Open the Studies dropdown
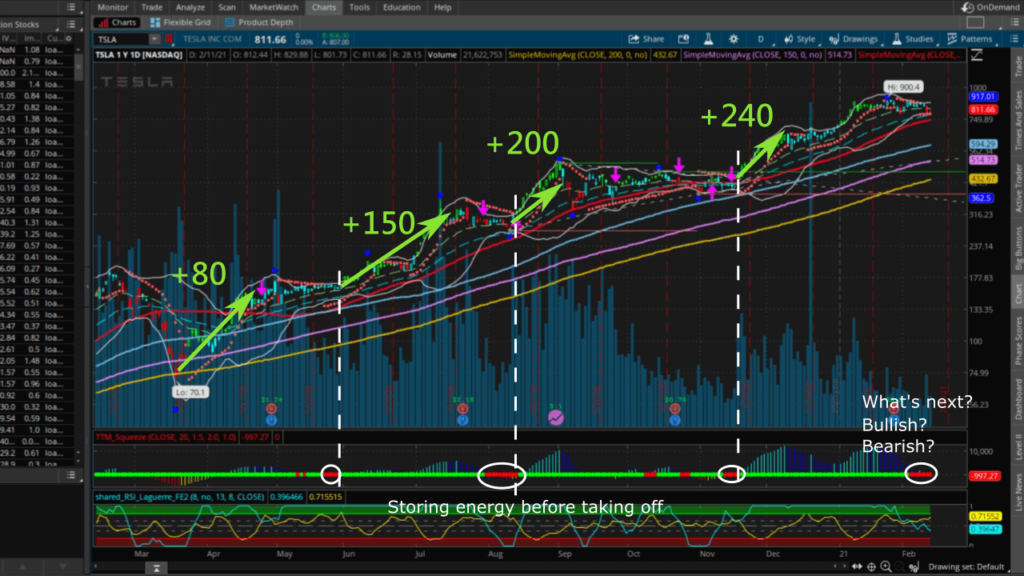This screenshot has height=576, width=1024. 913,39
